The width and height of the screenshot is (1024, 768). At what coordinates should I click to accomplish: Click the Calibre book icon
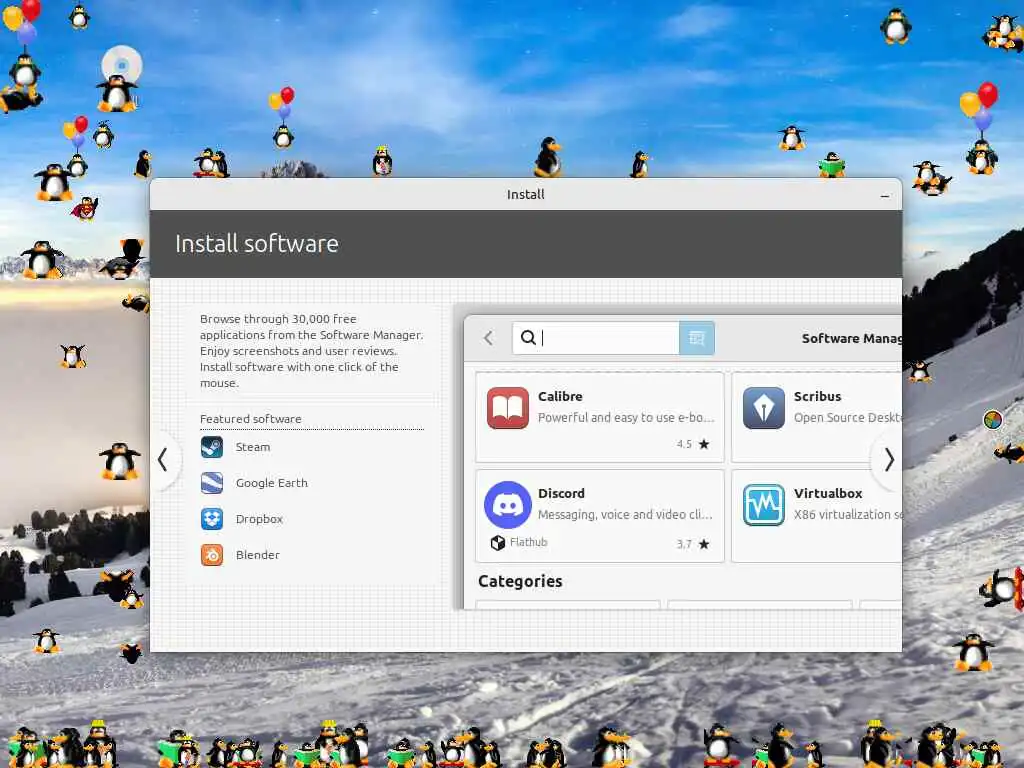click(507, 408)
